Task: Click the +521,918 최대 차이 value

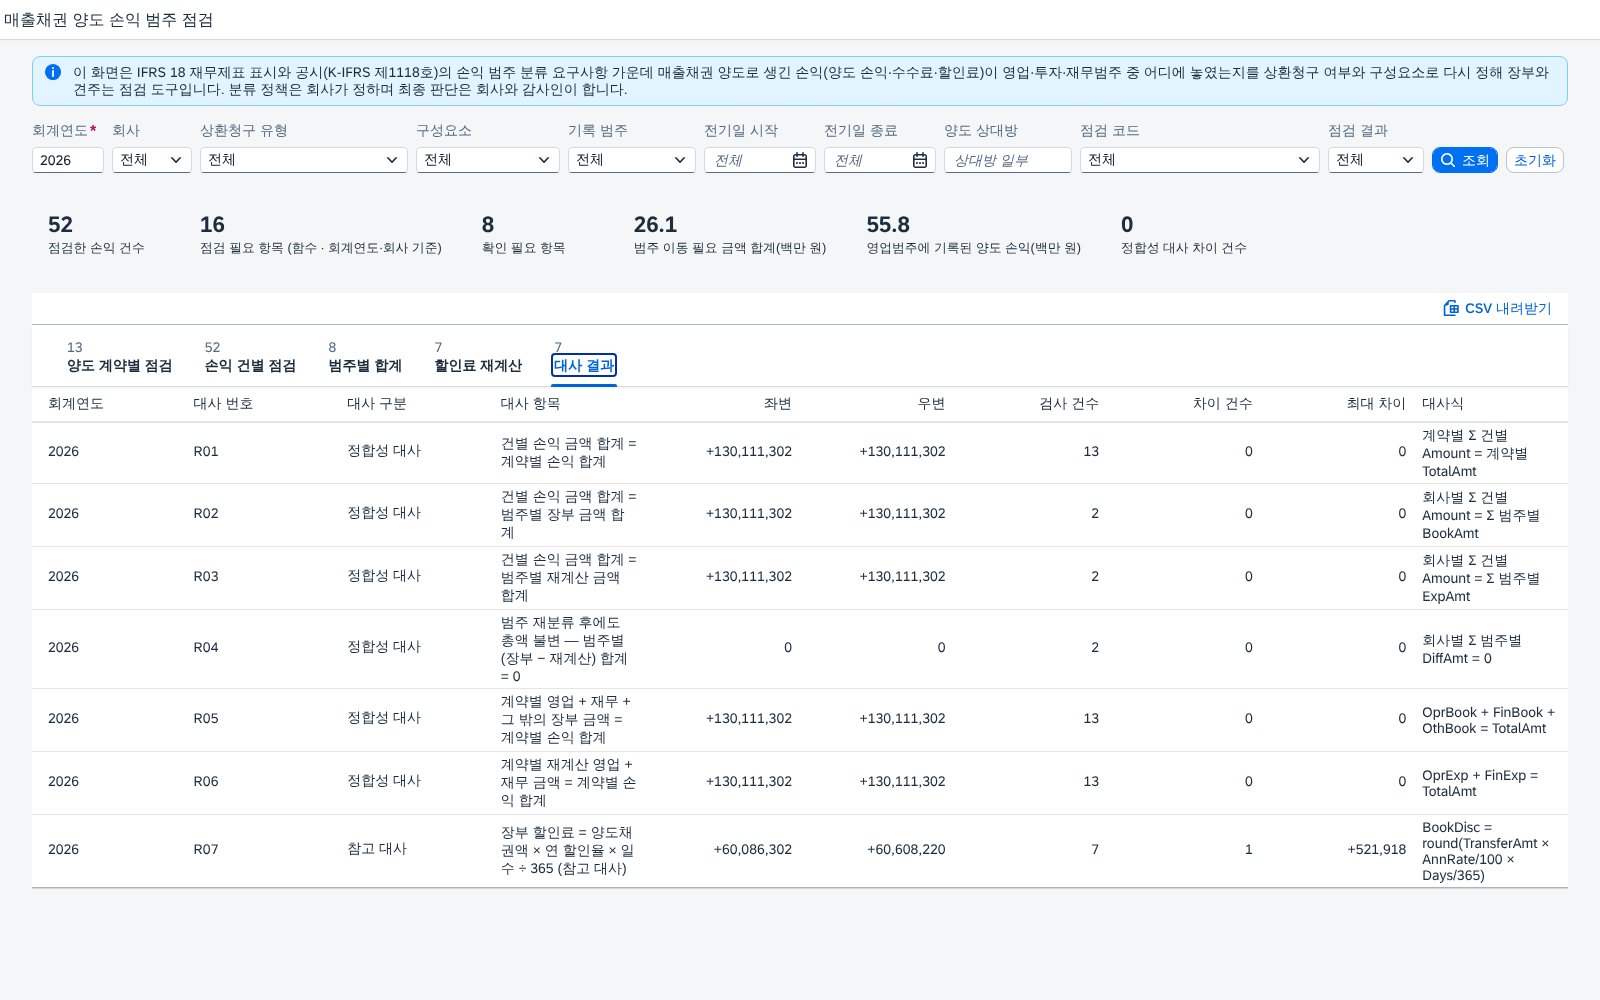Action: tap(1376, 850)
